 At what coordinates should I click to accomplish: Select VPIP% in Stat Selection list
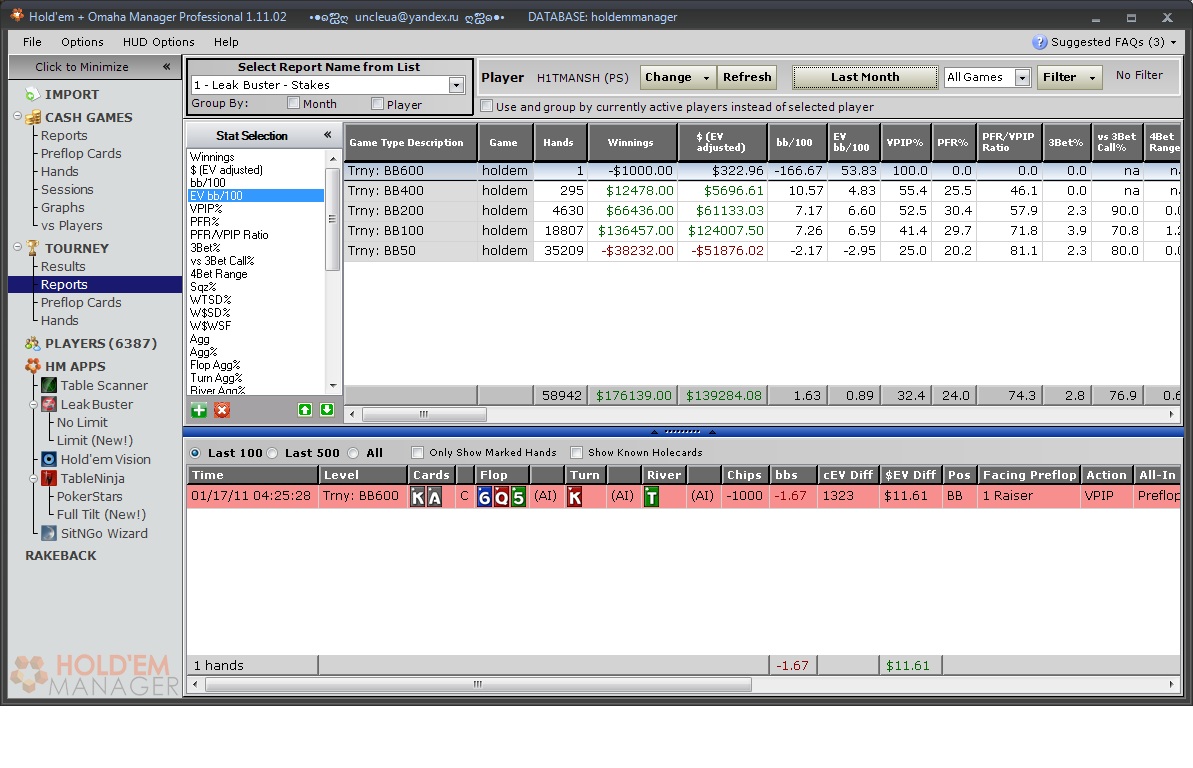206,209
